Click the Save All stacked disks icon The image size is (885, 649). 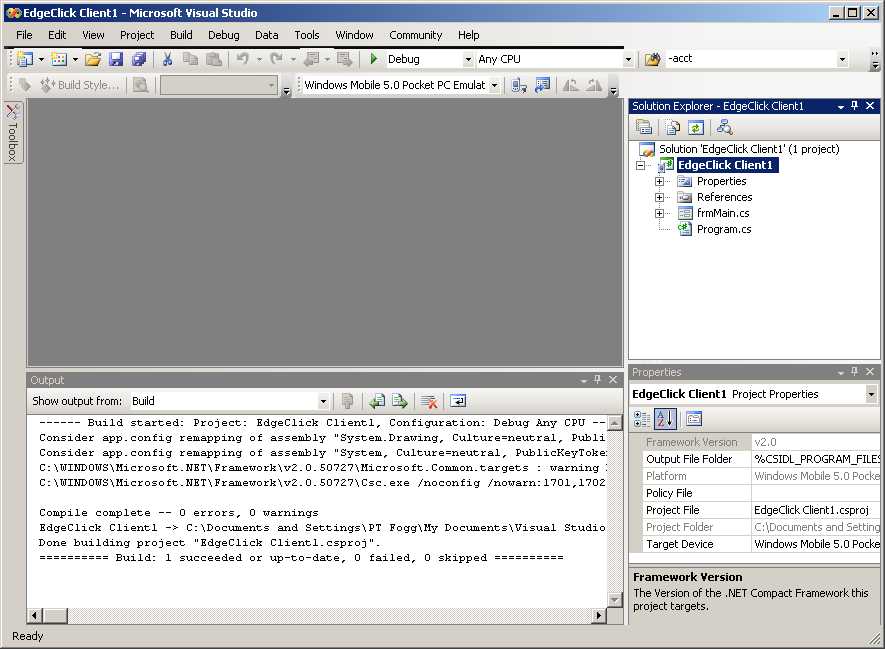coord(139,59)
